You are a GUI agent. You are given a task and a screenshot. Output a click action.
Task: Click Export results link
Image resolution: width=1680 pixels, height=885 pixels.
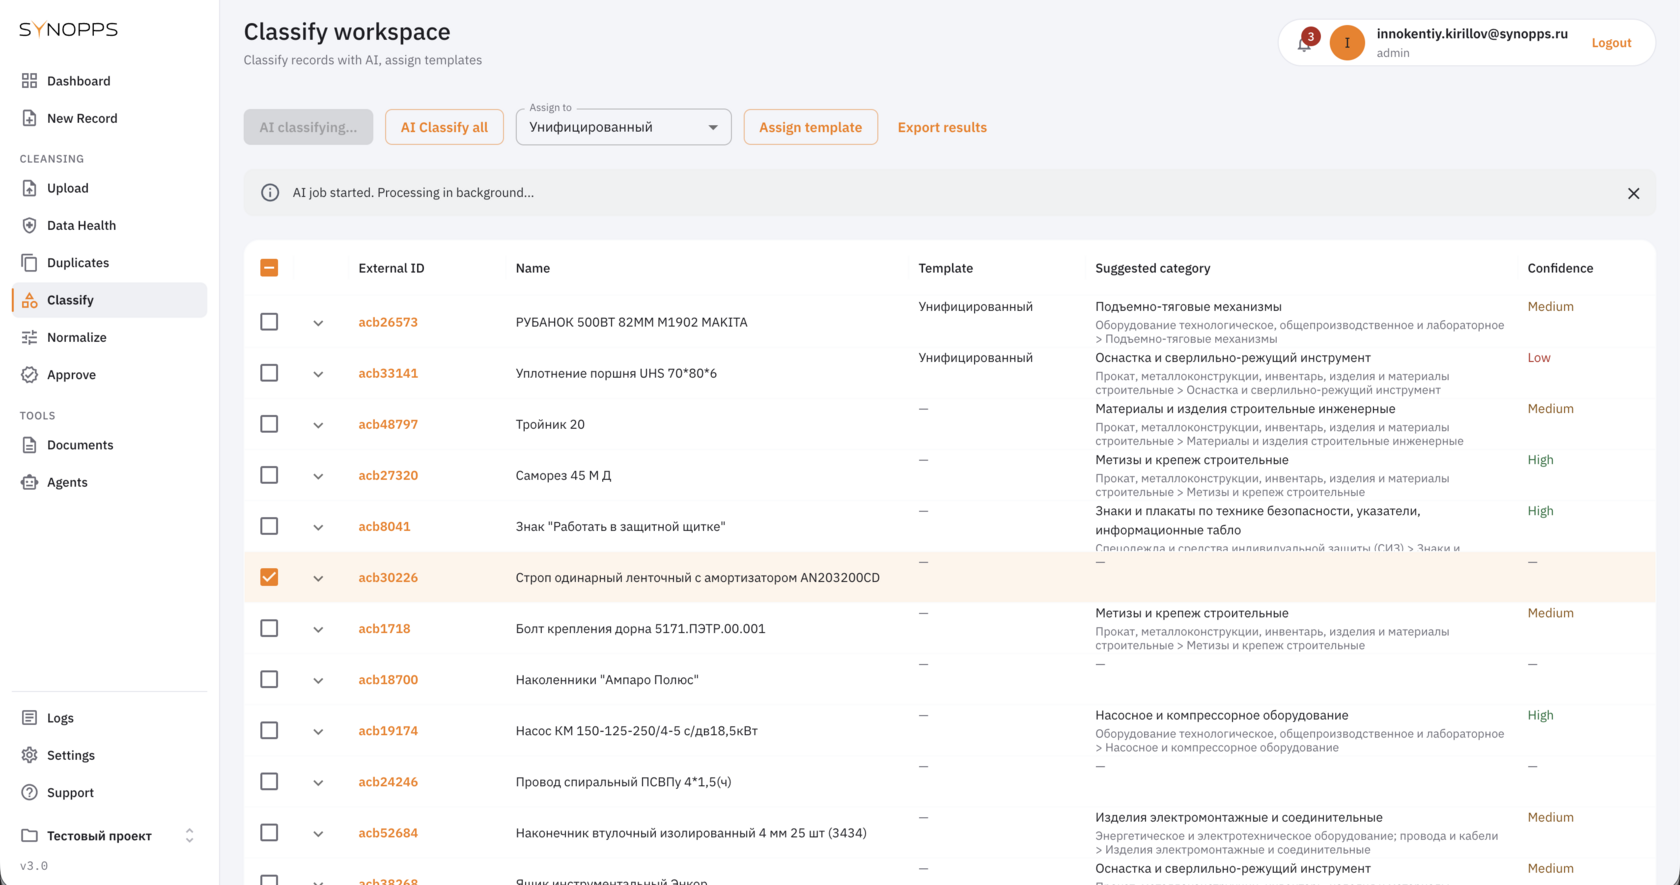pyautogui.click(x=942, y=127)
